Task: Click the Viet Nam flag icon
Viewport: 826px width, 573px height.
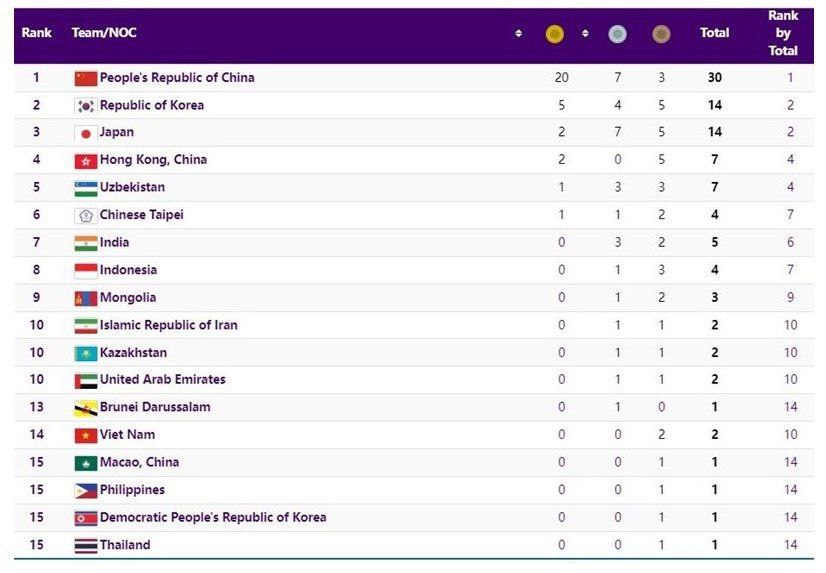Action: coord(85,436)
